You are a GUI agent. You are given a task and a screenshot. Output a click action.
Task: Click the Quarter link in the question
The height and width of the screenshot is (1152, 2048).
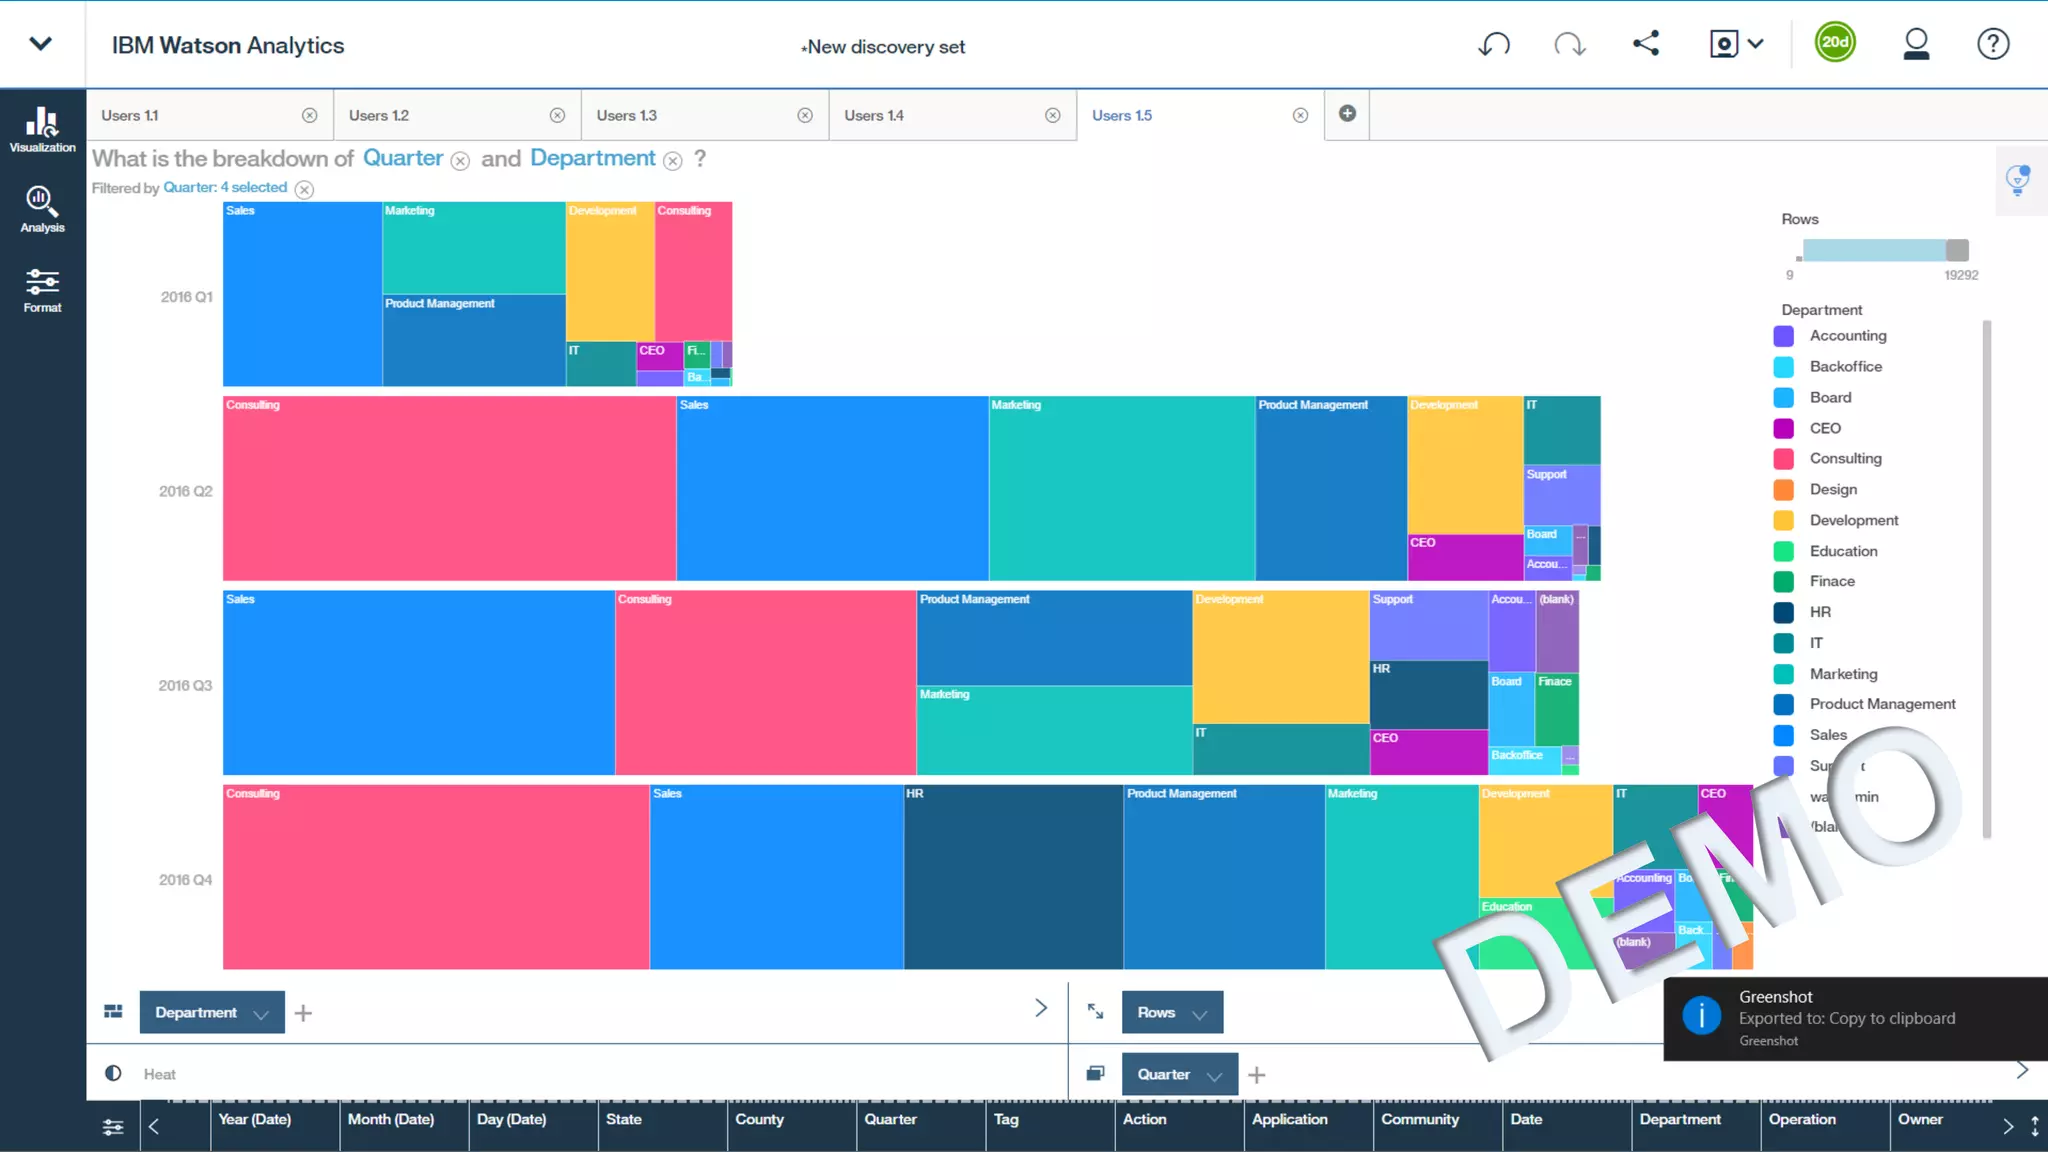pos(403,158)
